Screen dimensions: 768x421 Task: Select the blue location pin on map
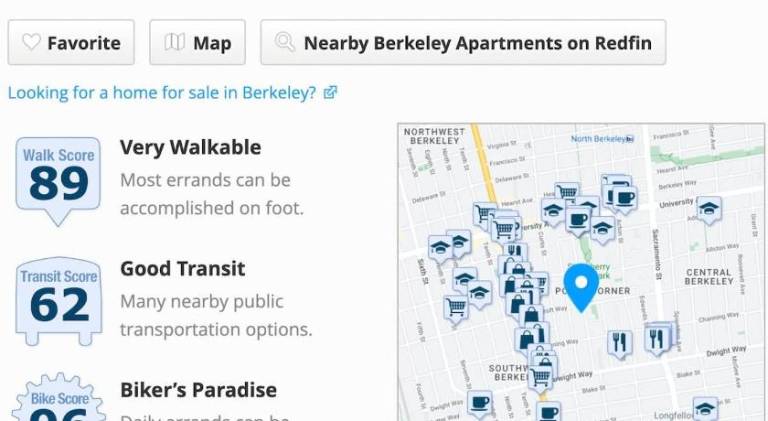click(x=579, y=286)
